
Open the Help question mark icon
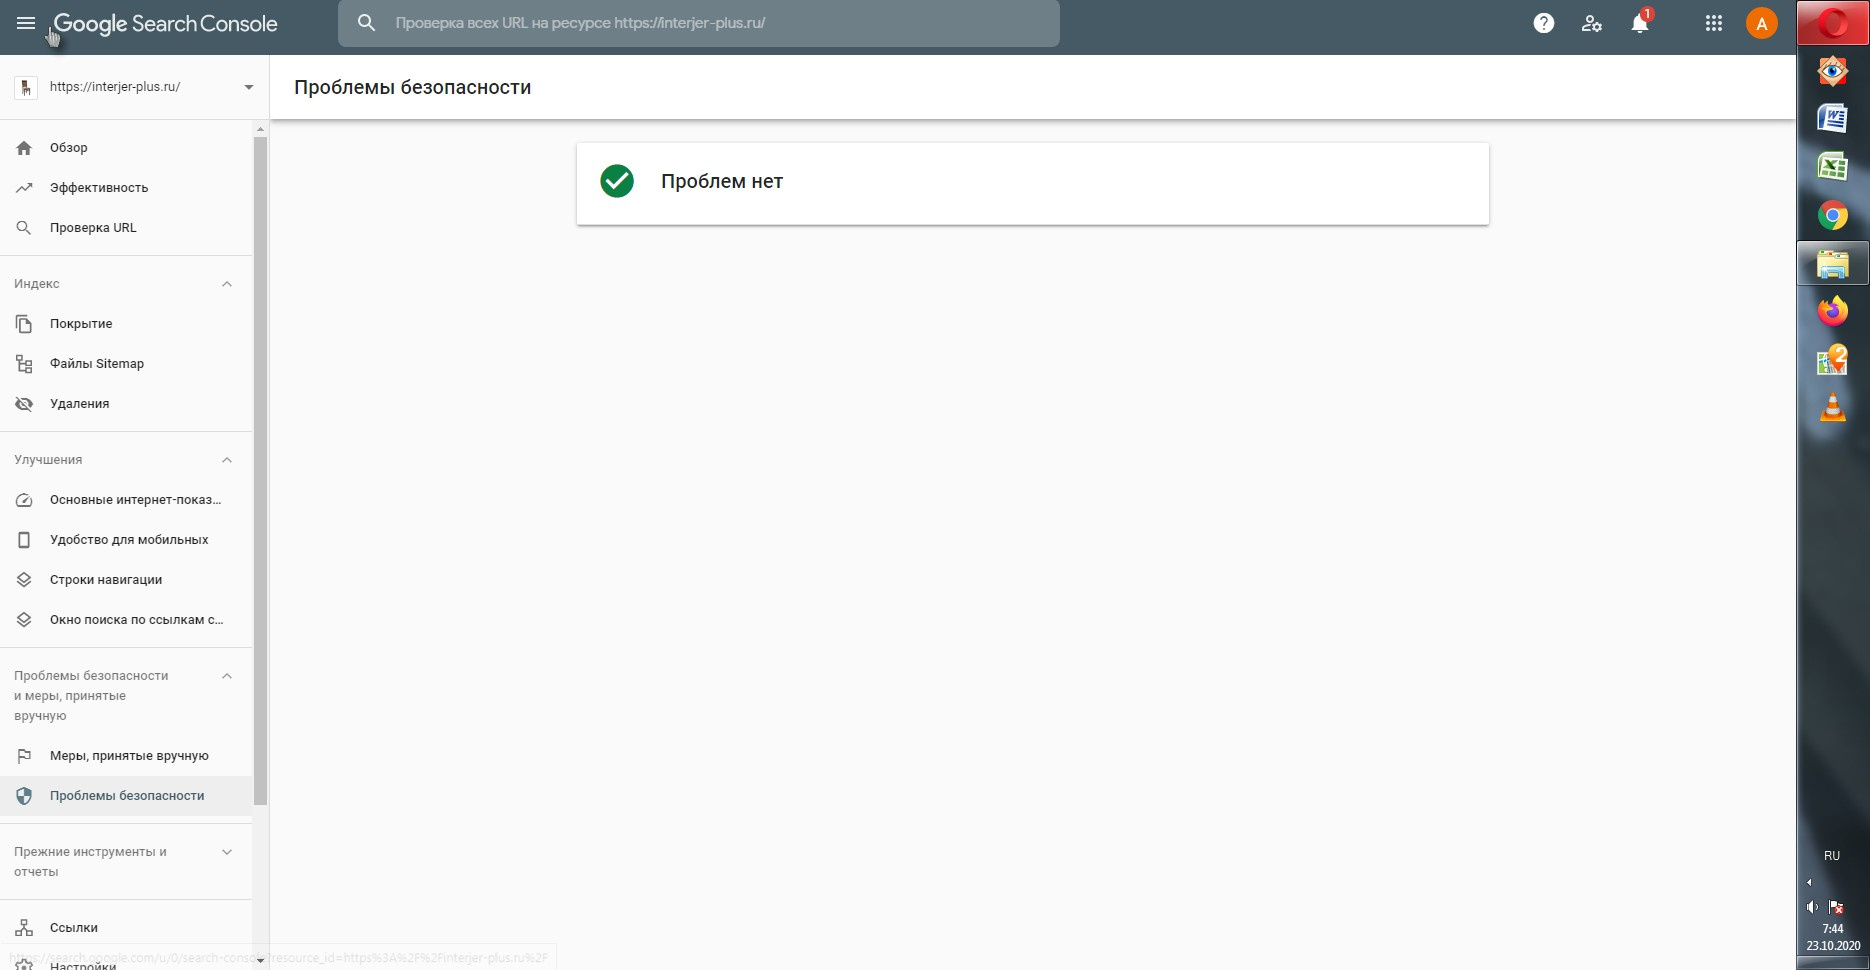pyautogui.click(x=1544, y=23)
